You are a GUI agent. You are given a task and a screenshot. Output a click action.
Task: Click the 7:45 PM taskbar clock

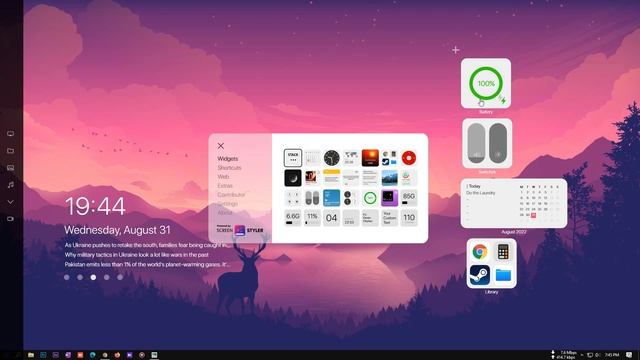(x=612, y=355)
